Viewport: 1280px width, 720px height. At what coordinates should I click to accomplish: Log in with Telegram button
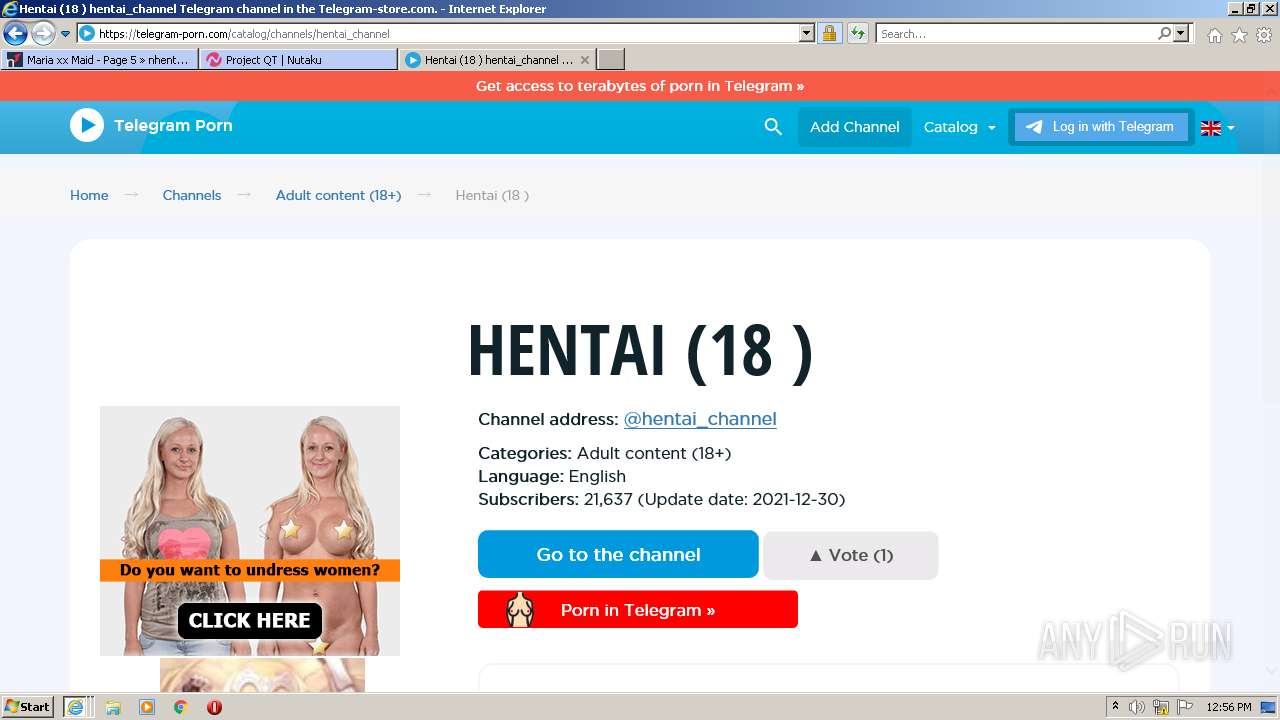1101,127
